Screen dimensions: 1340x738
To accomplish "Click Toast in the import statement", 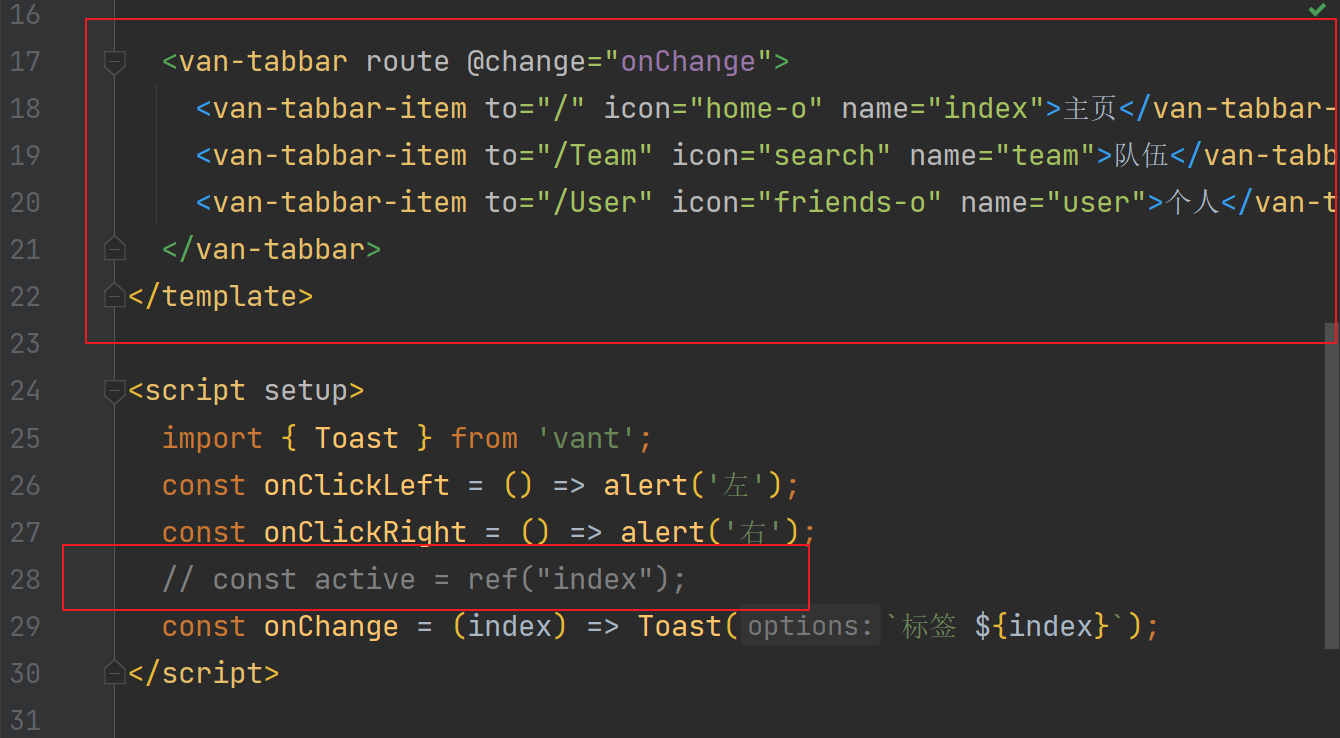I will [356, 438].
